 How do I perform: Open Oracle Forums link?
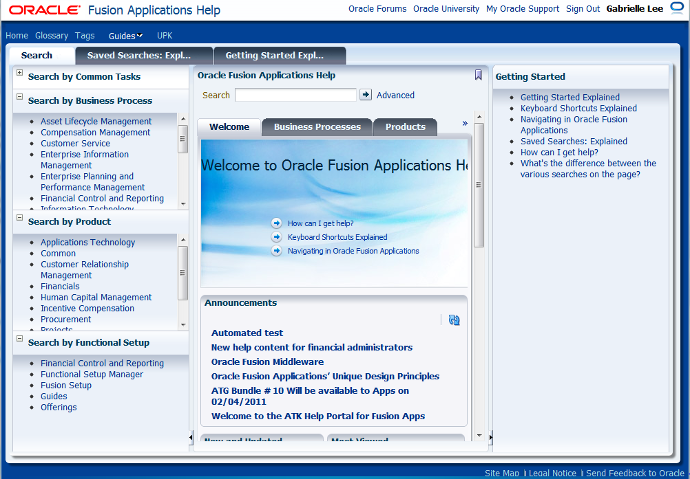pyautogui.click(x=377, y=9)
